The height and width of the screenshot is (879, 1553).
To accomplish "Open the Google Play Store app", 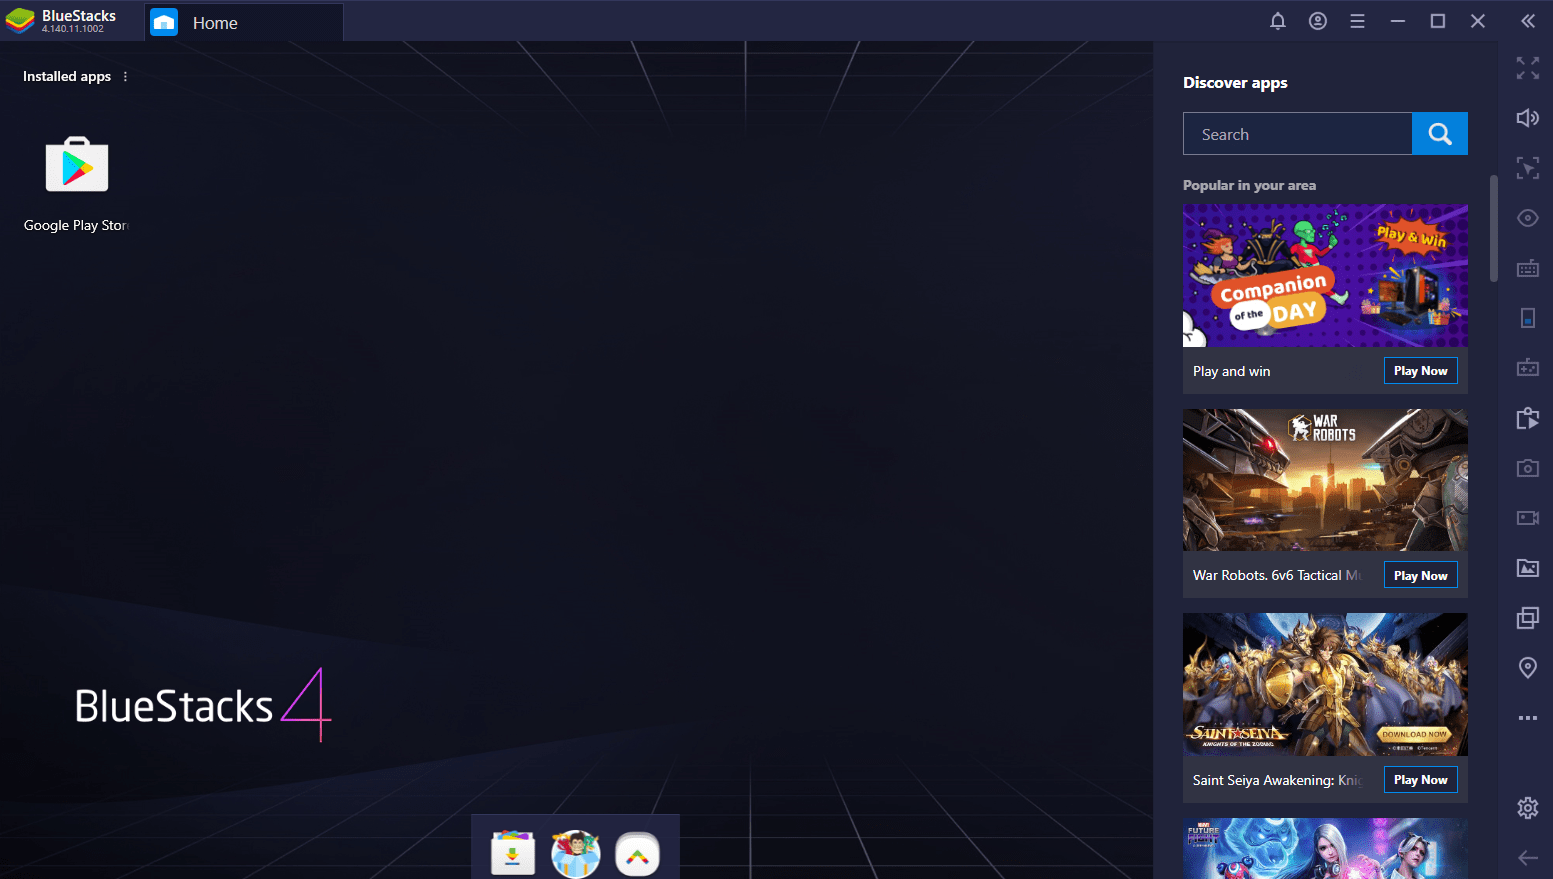I will [x=77, y=164].
